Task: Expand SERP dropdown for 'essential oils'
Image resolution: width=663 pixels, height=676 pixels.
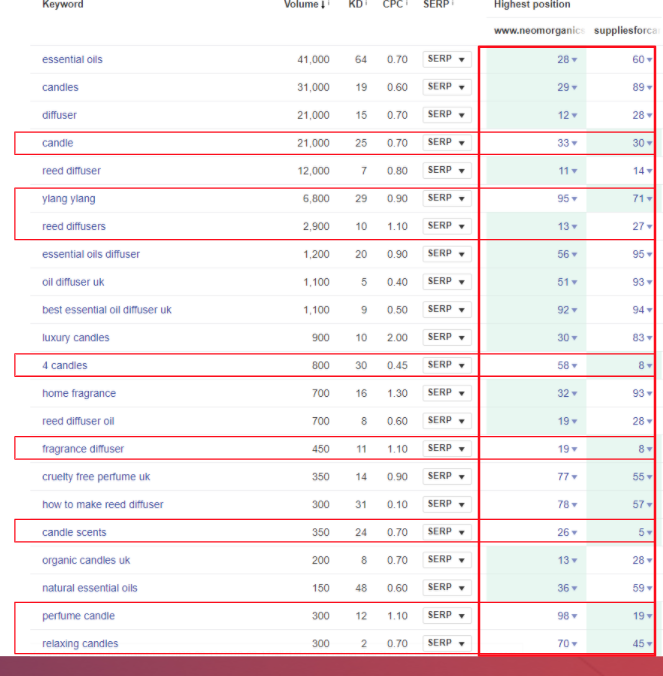Action: (x=447, y=59)
